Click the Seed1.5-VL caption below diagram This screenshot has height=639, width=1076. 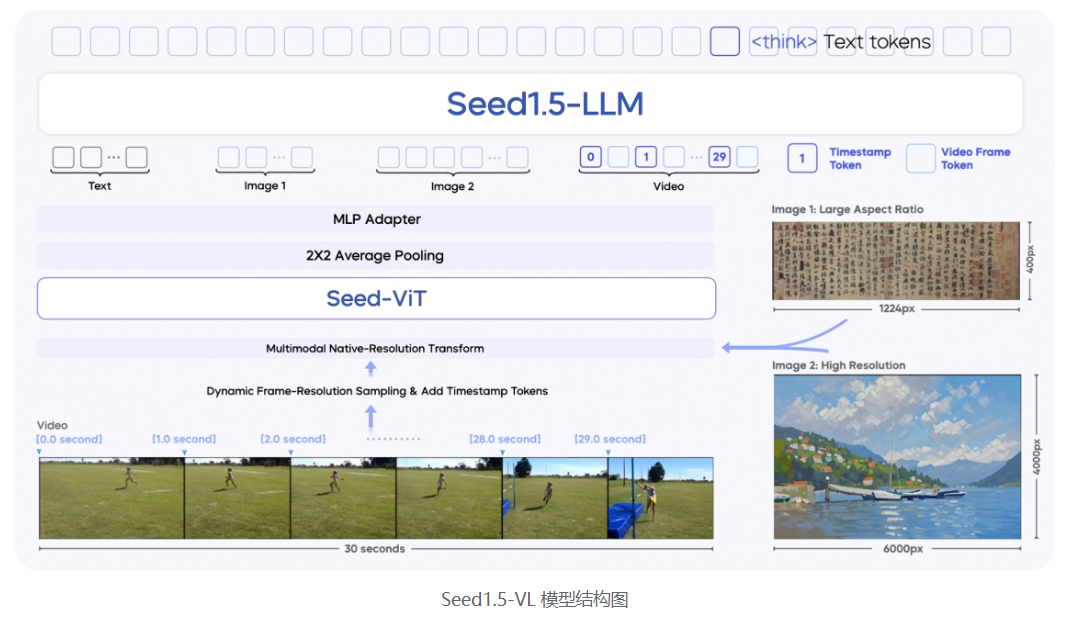click(535, 600)
